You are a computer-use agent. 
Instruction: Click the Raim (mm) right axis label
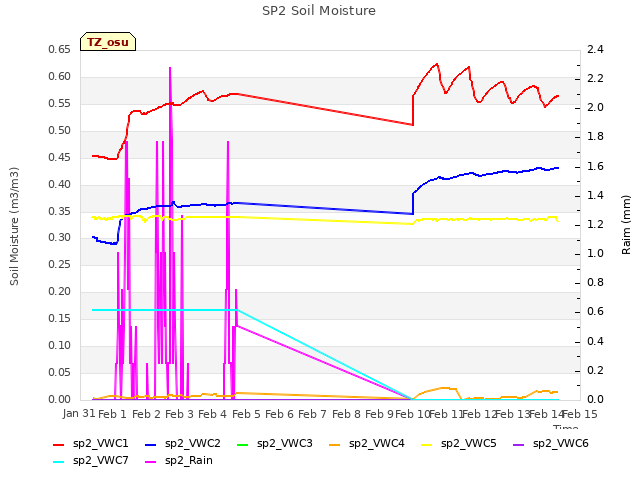[626, 225]
